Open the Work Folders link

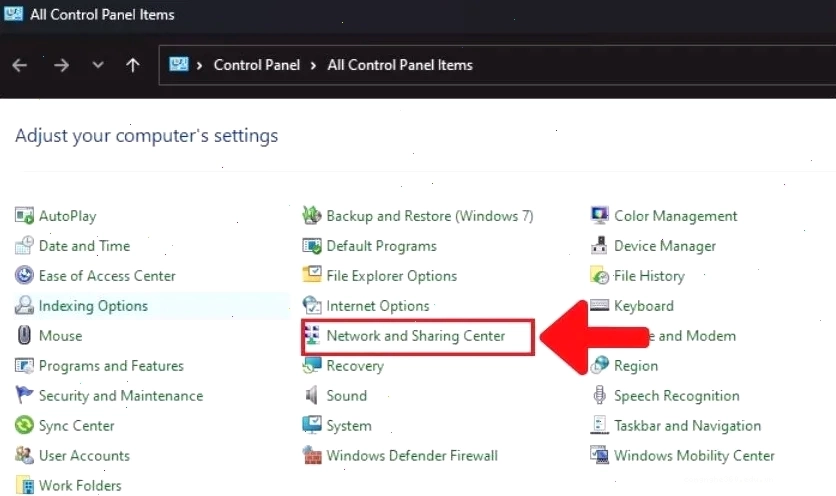coord(80,485)
